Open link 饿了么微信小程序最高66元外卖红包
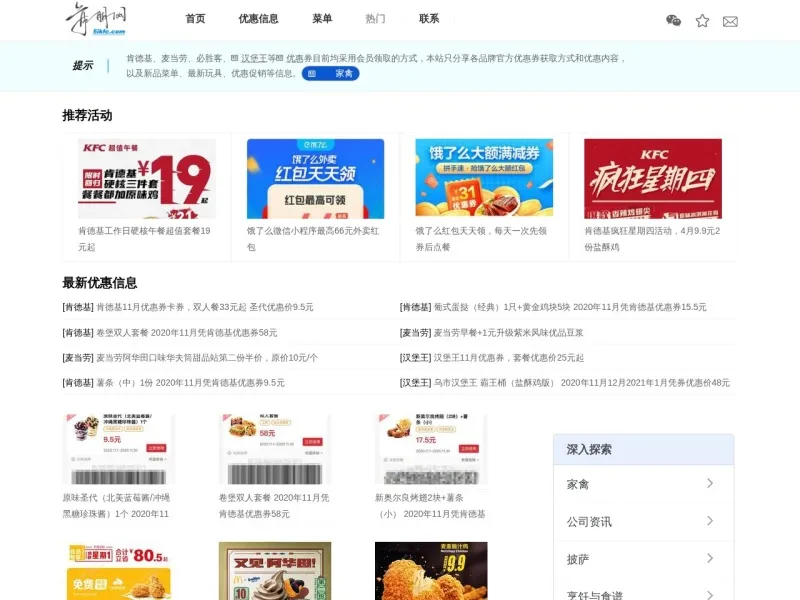This screenshot has width=800, height=600. tap(313, 239)
